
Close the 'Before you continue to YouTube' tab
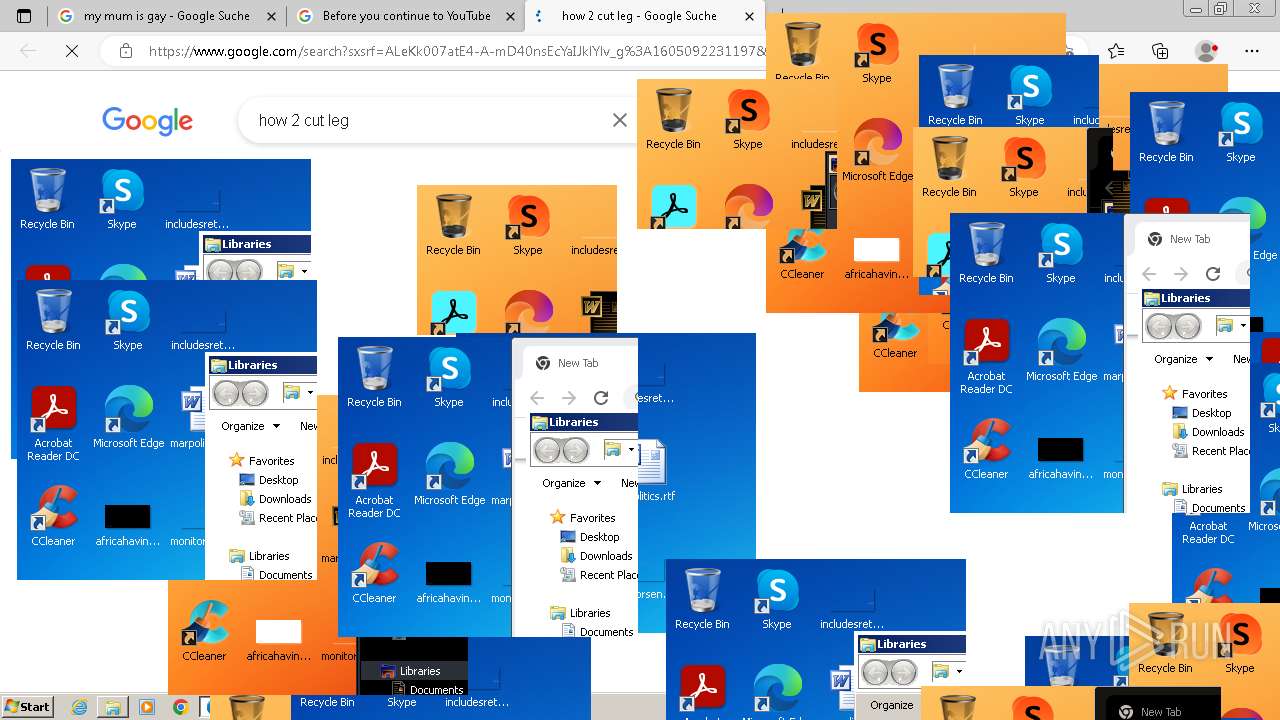click(x=510, y=16)
